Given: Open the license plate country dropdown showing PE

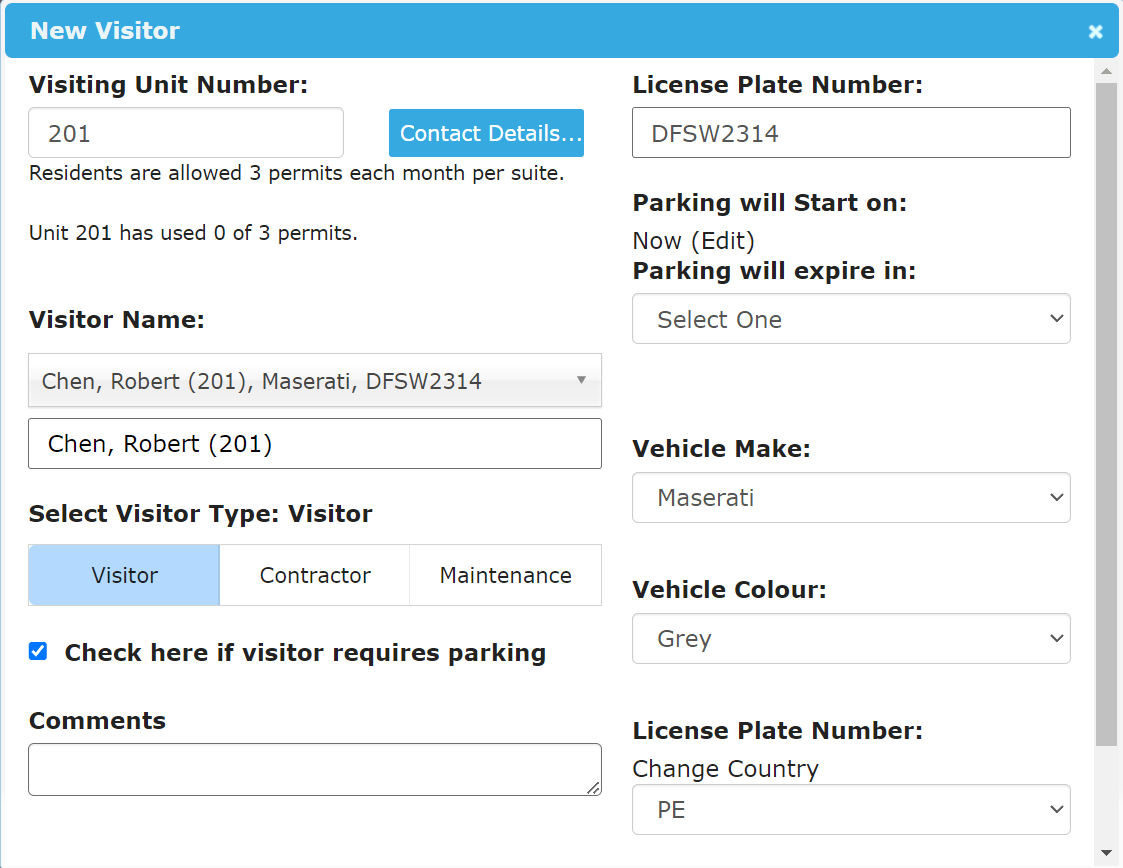Looking at the screenshot, I should tap(851, 809).
